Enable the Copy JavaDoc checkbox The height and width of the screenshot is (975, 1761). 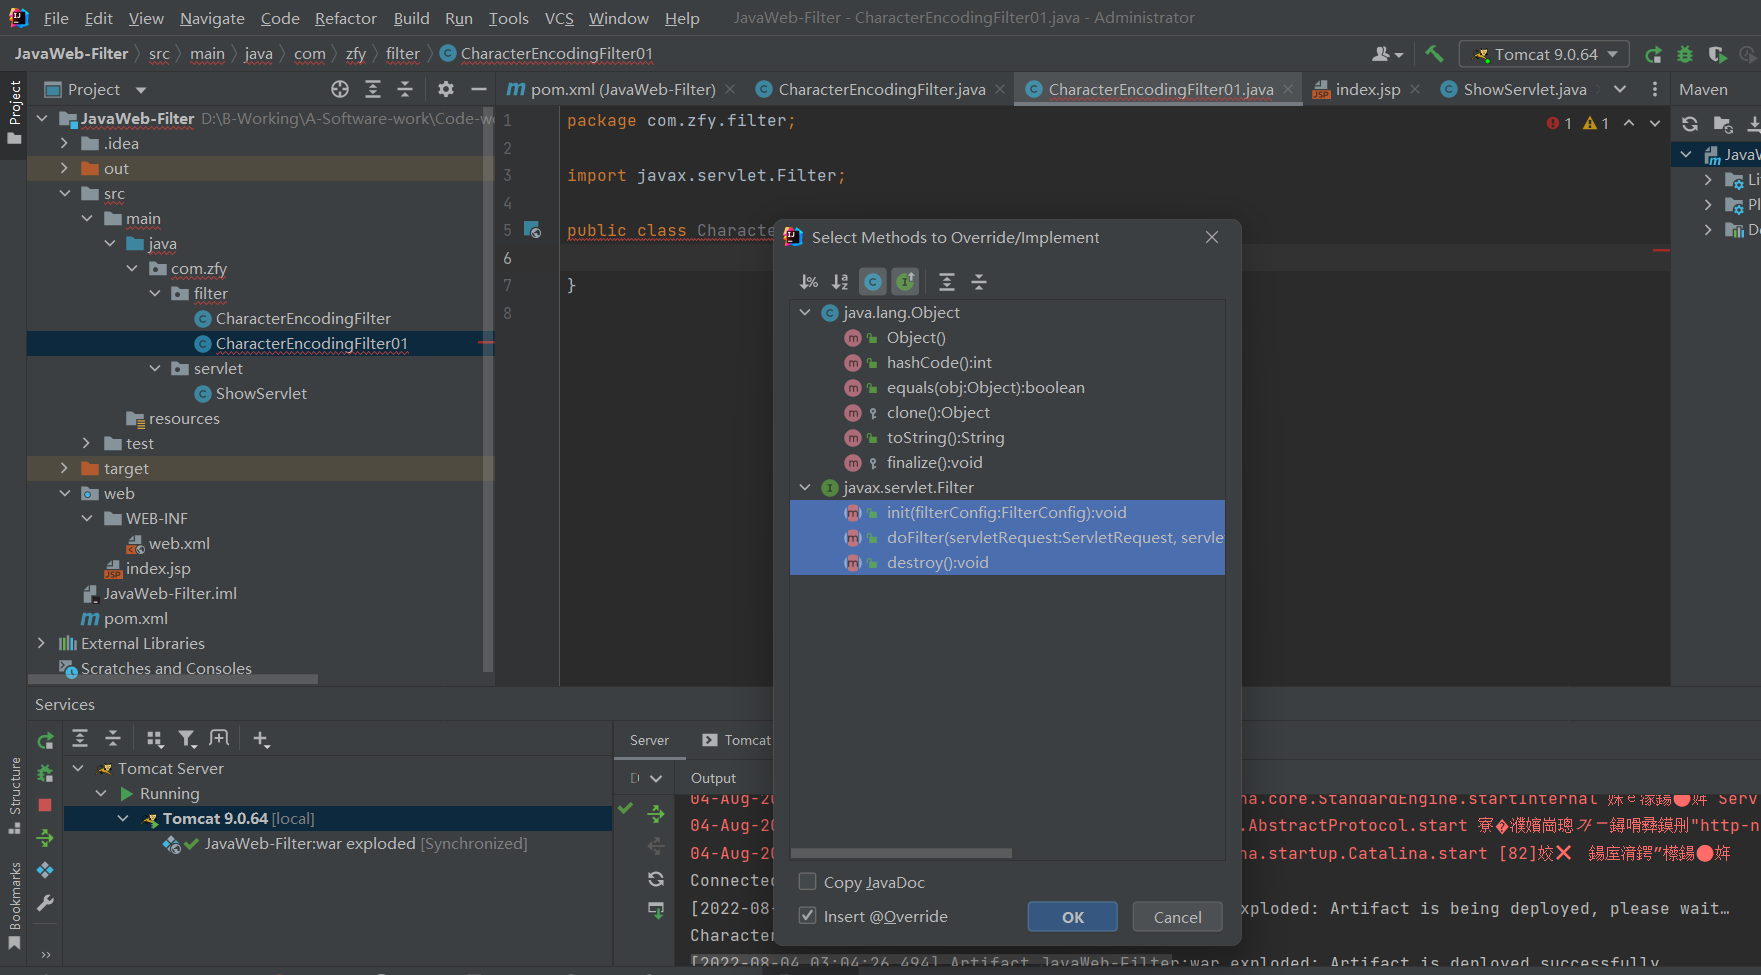808,882
